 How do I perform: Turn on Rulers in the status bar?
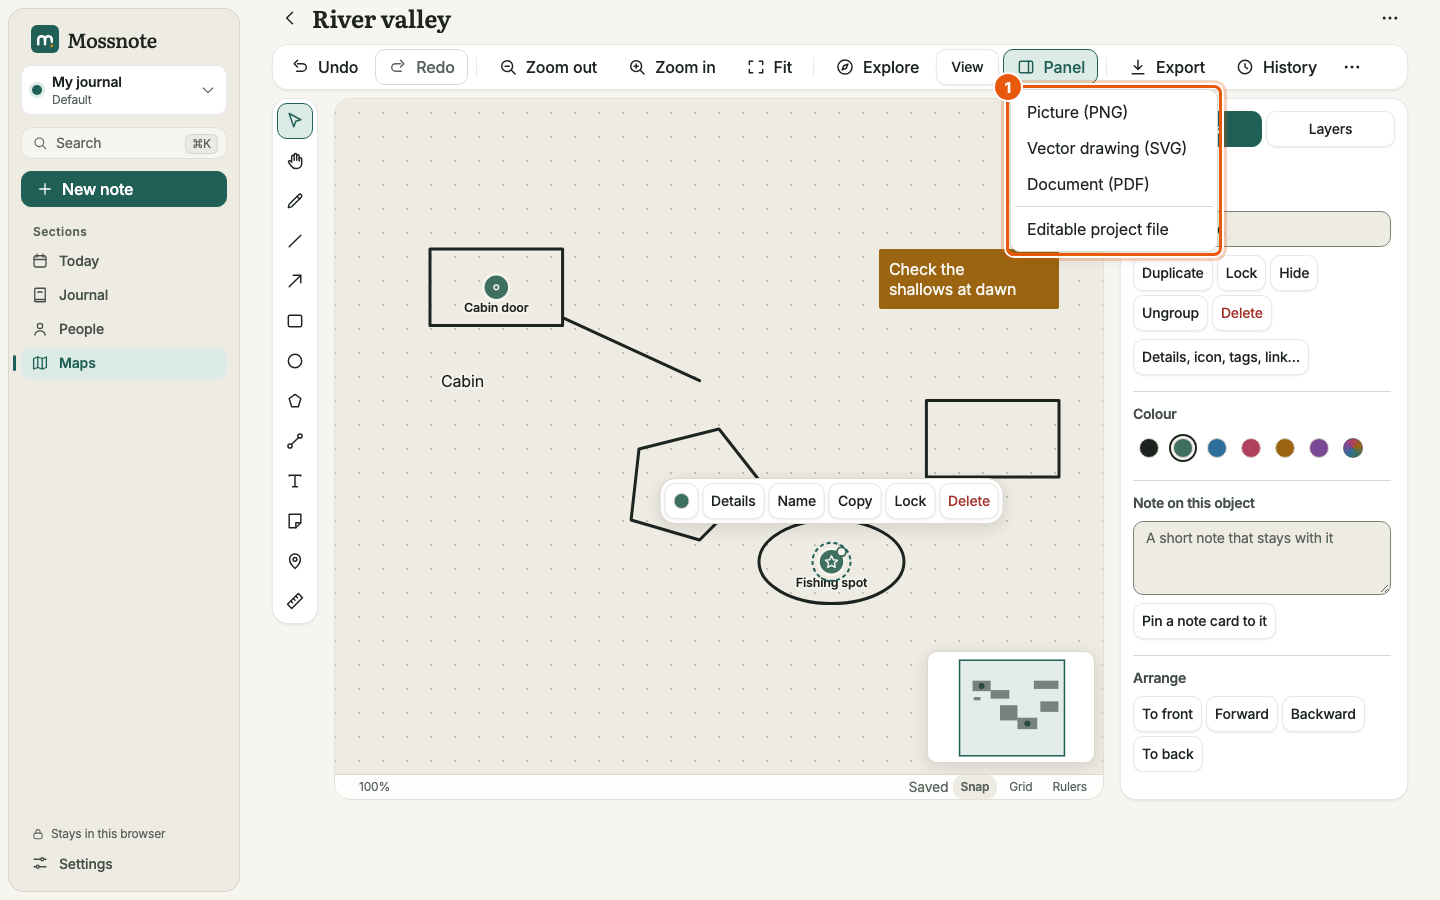click(x=1069, y=787)
